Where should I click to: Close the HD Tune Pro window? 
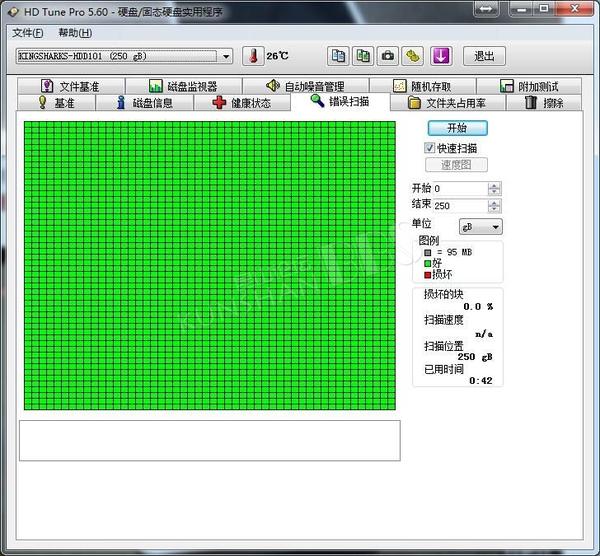(574, 8)
